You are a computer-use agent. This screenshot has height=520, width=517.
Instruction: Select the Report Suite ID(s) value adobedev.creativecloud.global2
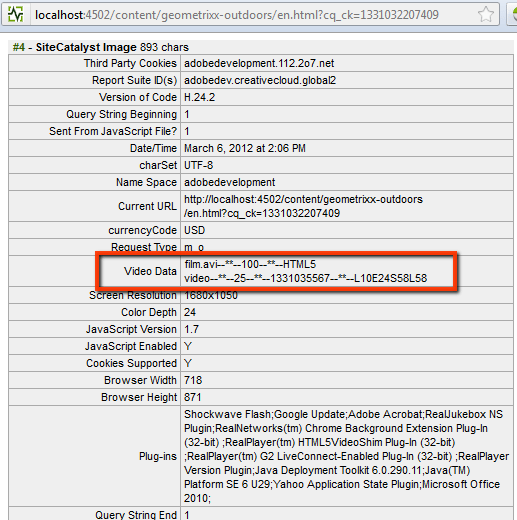pyautogui.click(x=260, y=80)
